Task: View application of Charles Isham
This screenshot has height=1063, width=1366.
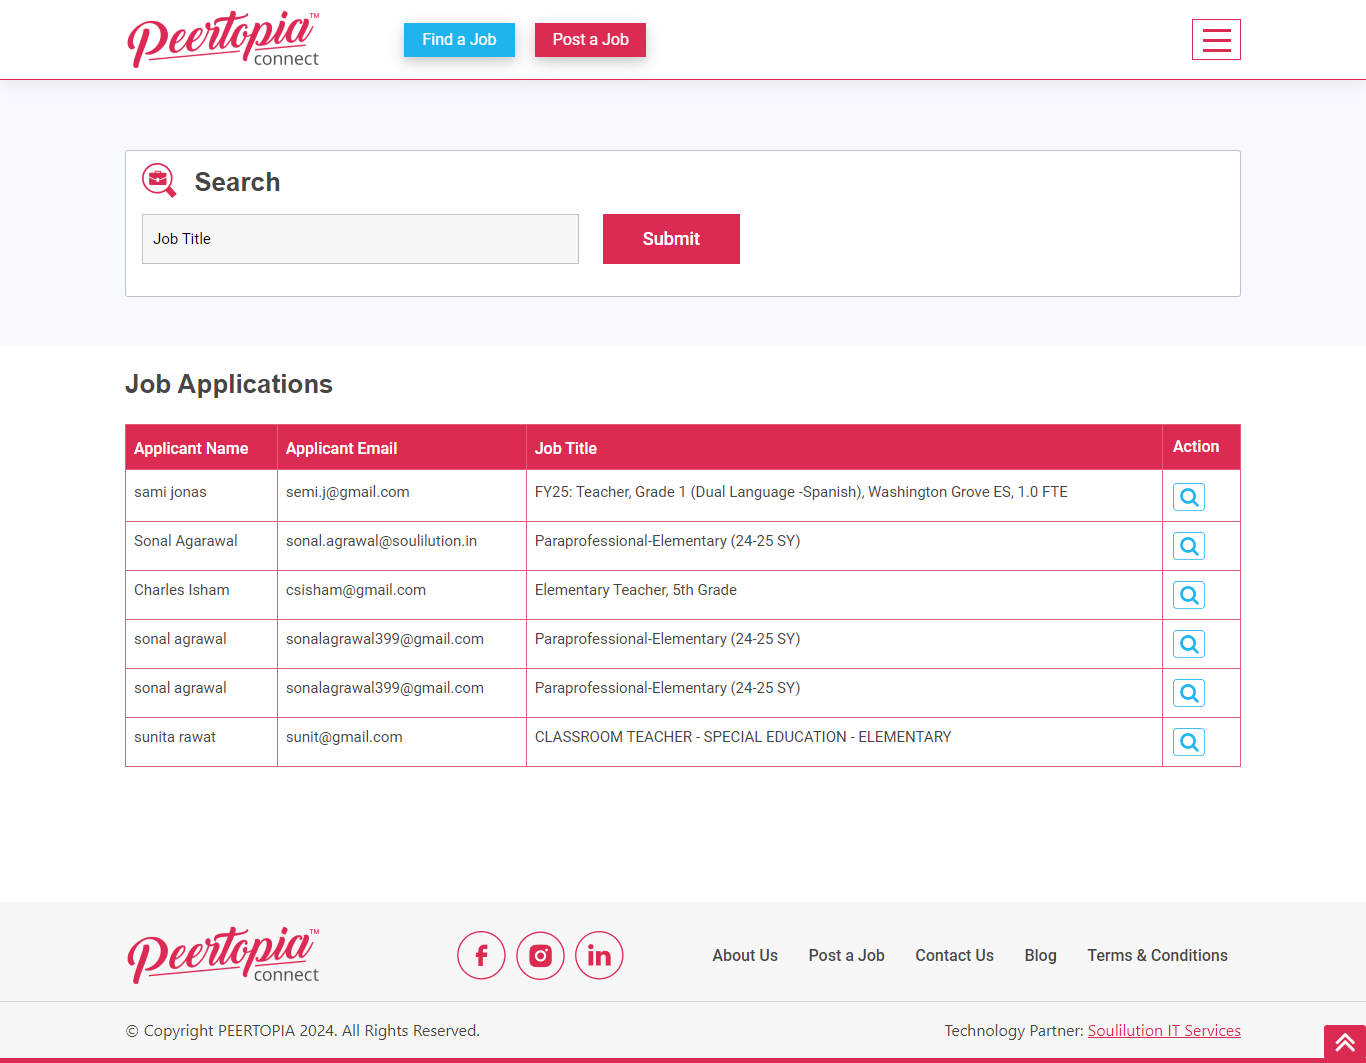Action: coord(1189,595)
